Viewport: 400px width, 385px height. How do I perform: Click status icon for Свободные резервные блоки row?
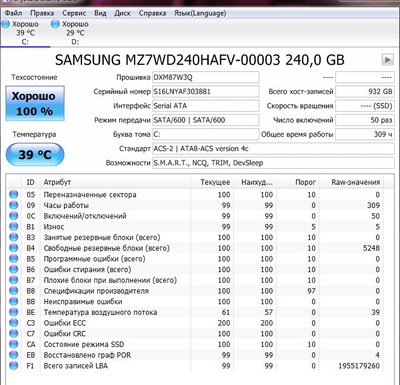[x=14, y=248]
